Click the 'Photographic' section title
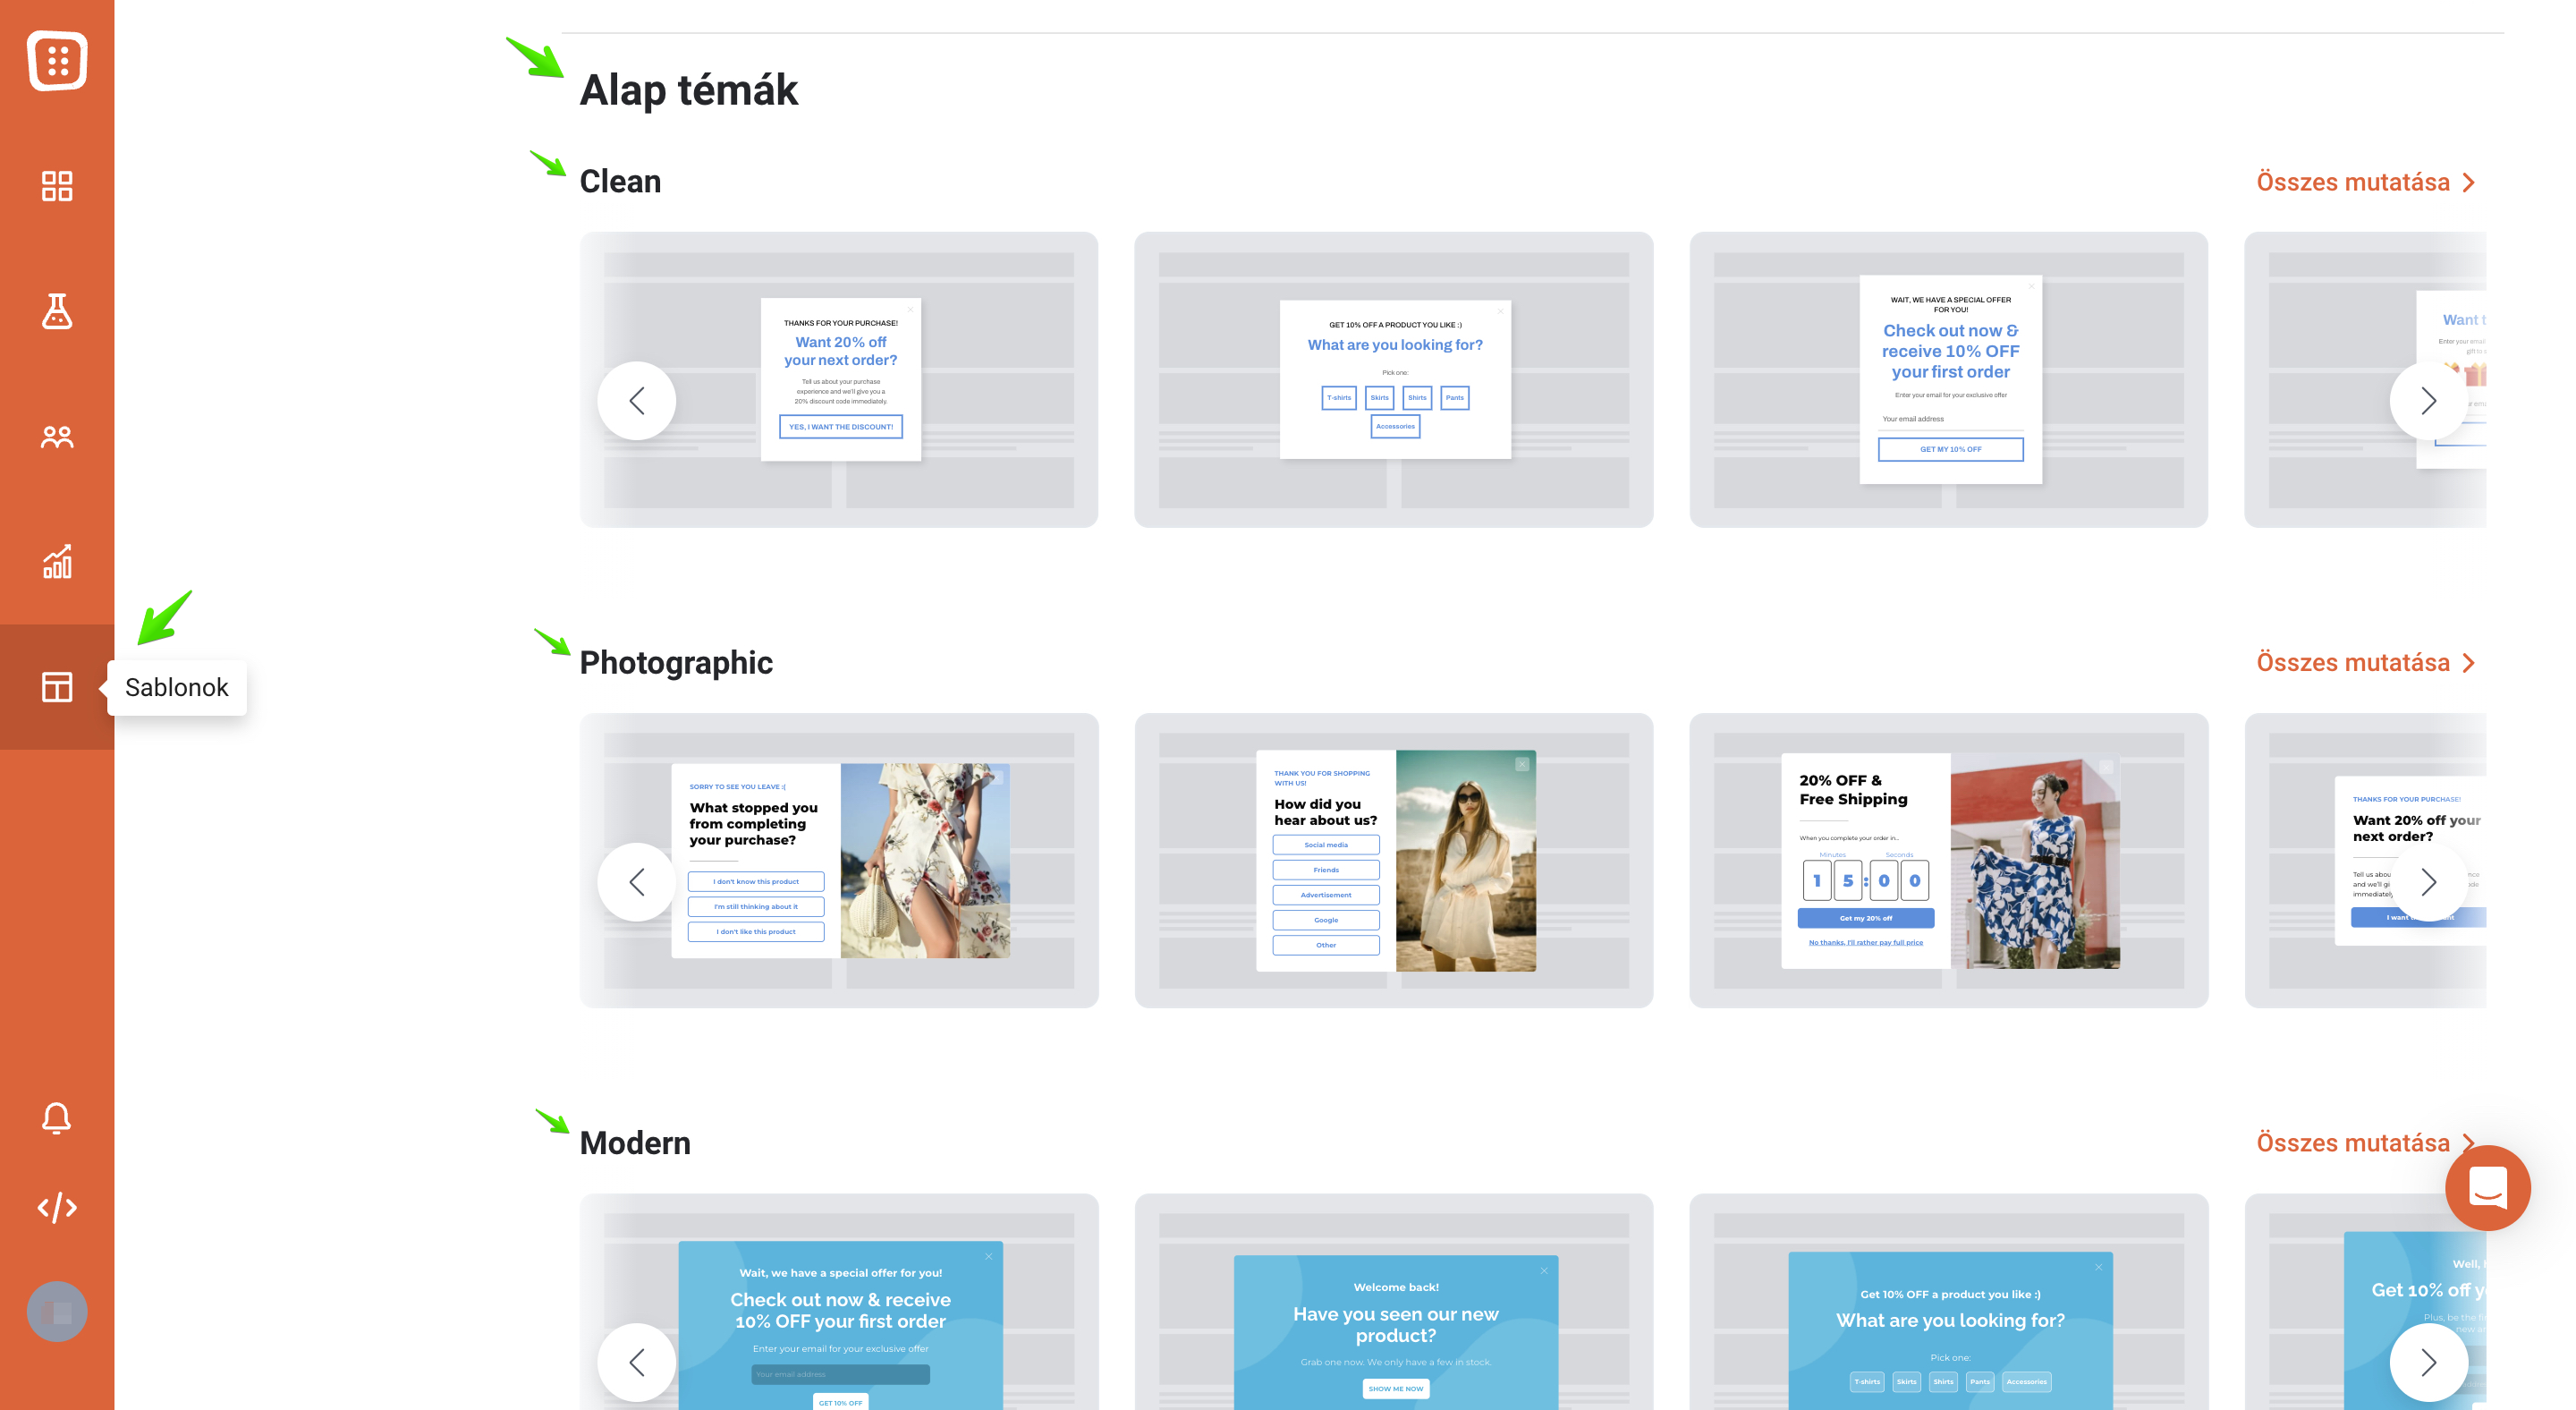 (676, 663)
